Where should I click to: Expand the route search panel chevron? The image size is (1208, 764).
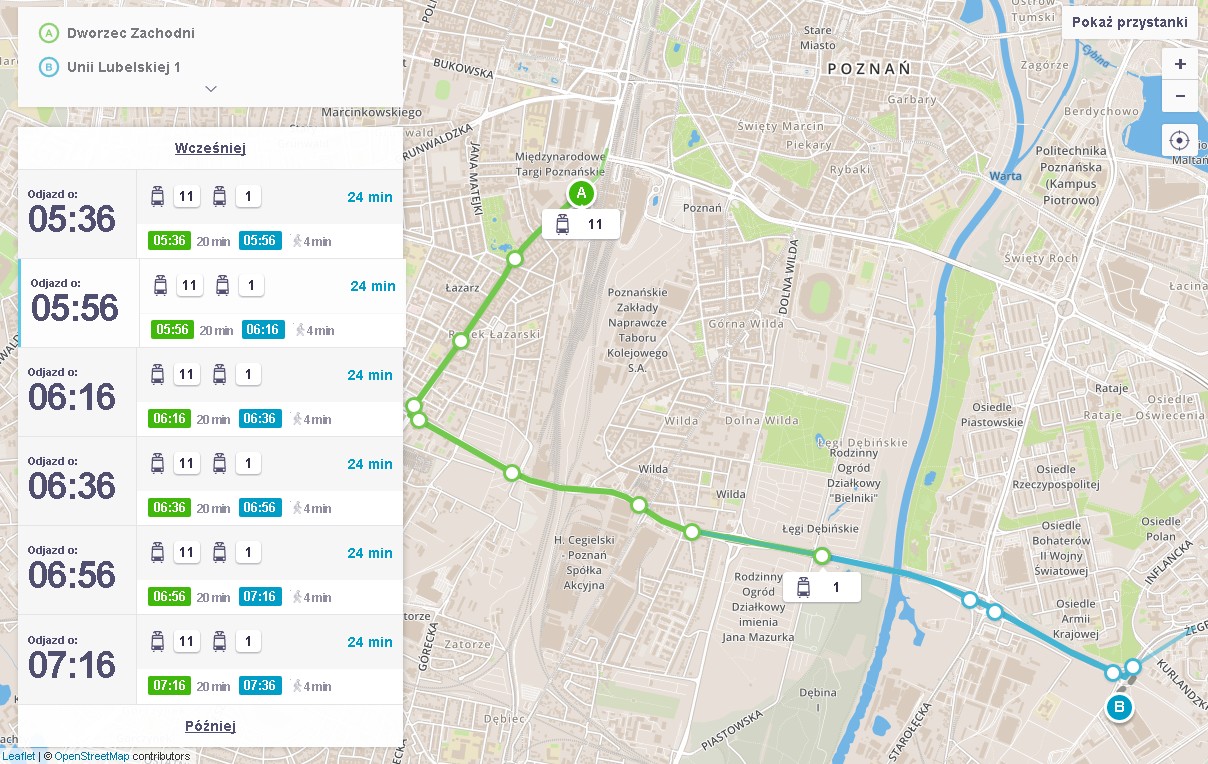[211, 89]
